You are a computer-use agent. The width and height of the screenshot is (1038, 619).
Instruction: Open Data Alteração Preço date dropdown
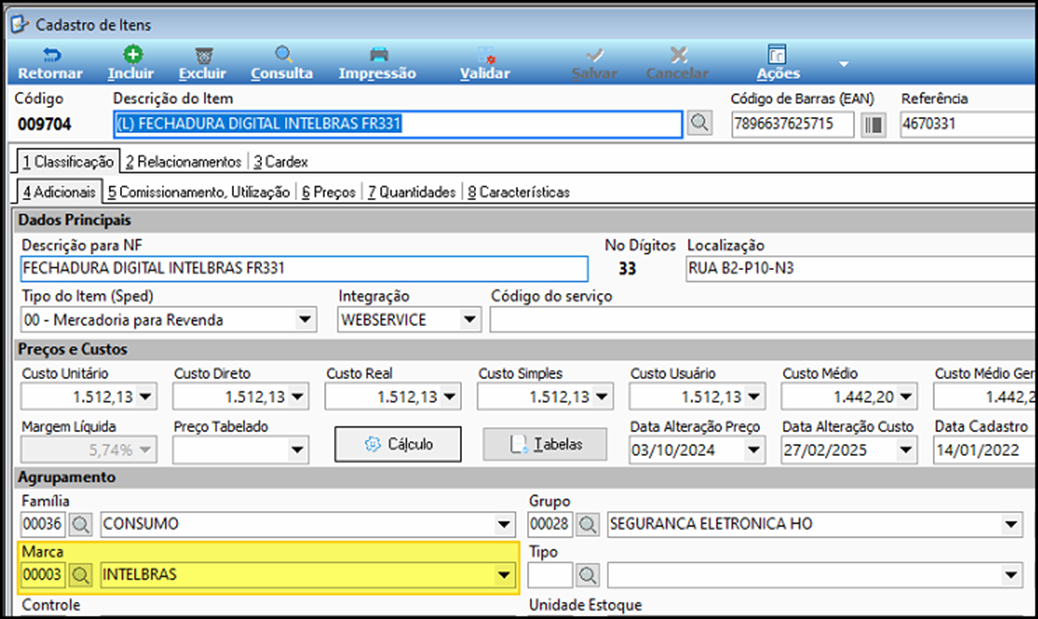click(754, 450)
